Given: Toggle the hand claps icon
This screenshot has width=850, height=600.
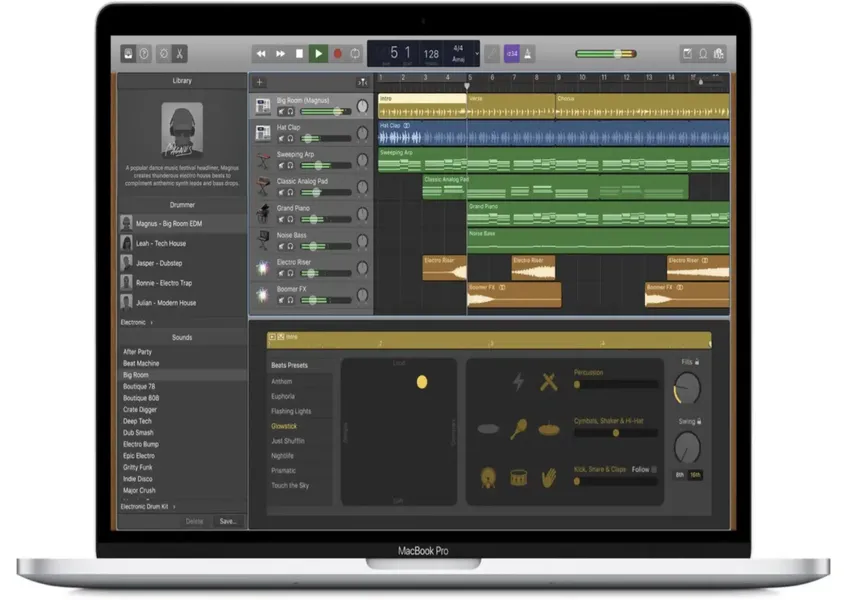Looking at the screenshot, I should pyautogui.click(x=549, y=478).
